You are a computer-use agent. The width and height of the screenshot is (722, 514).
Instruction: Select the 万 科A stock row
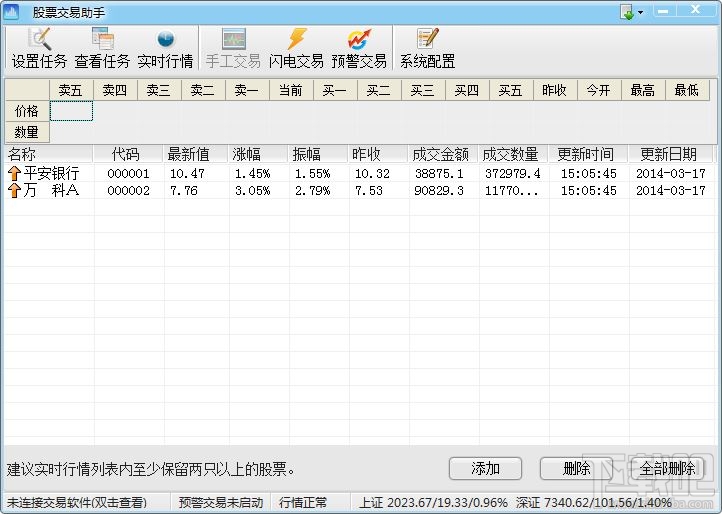tap(359, 190)
